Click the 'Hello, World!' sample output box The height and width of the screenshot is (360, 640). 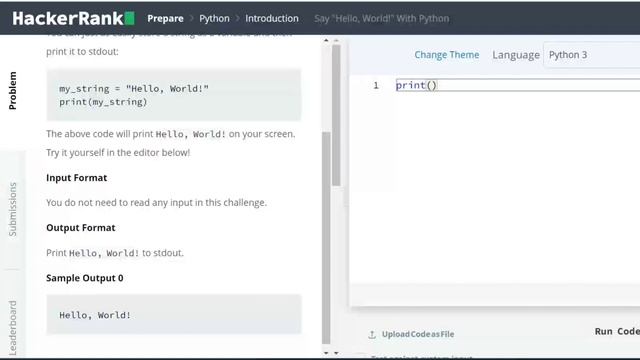click(x=174, y=314)
